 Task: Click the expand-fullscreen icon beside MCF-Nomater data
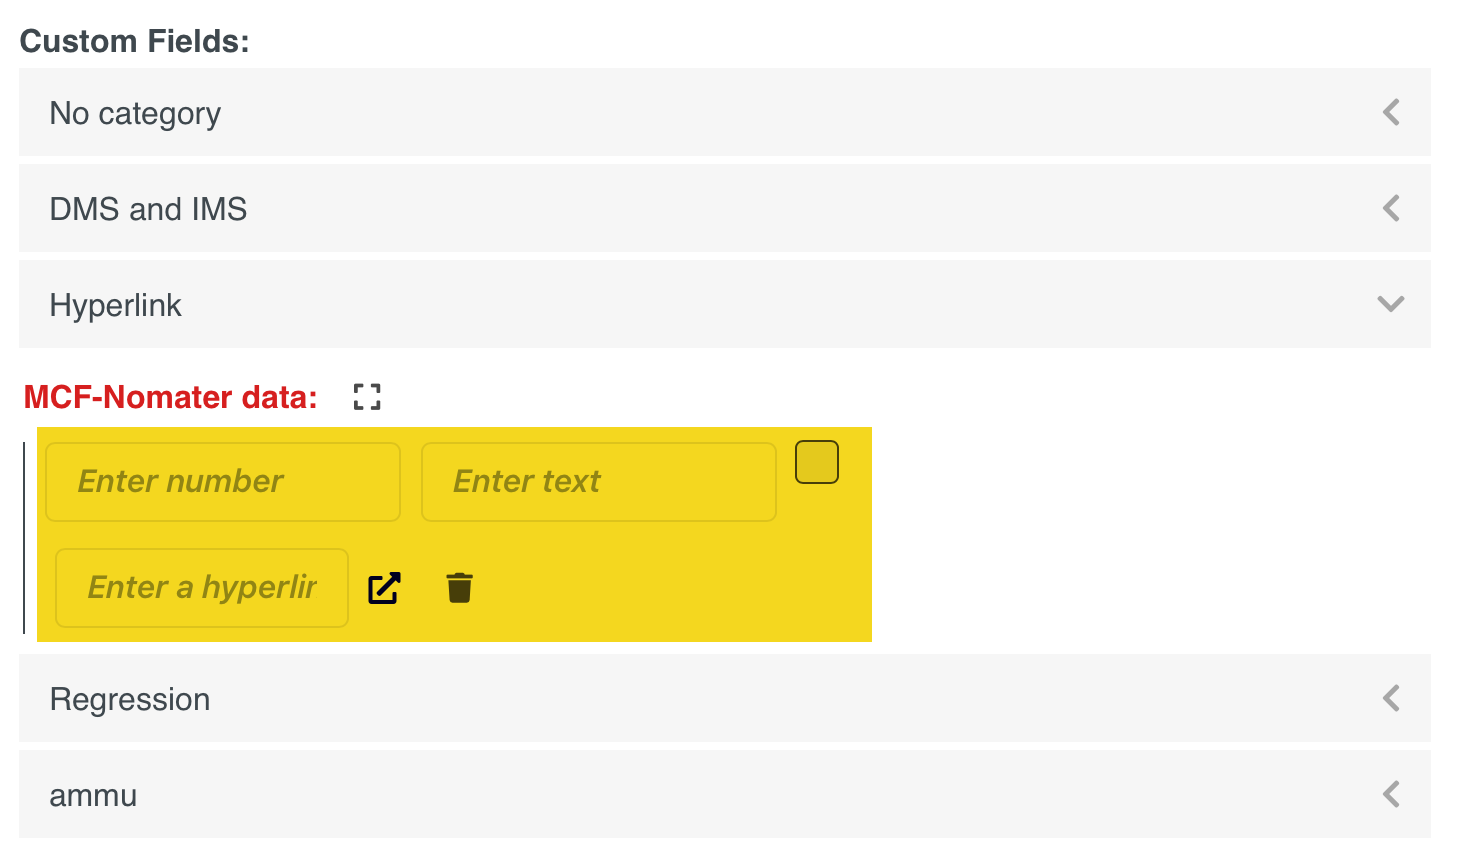pyautogui.click(x=367, y=397)
